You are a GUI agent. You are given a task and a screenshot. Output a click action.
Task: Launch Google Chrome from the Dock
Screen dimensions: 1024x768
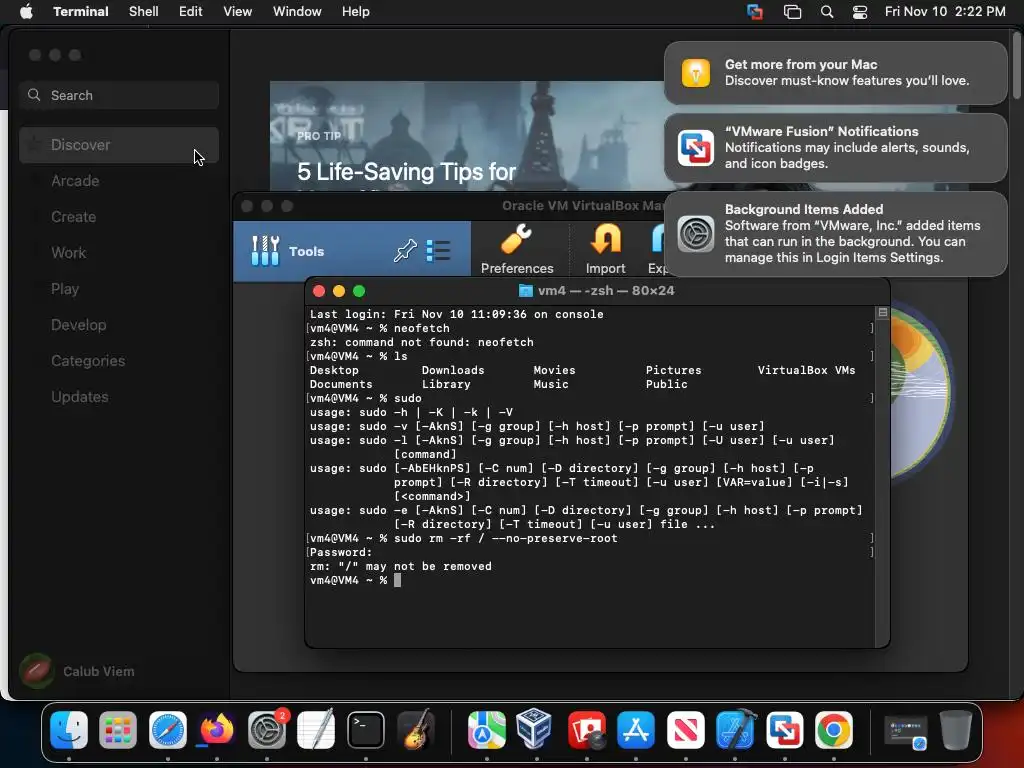[x=833, y=729]
